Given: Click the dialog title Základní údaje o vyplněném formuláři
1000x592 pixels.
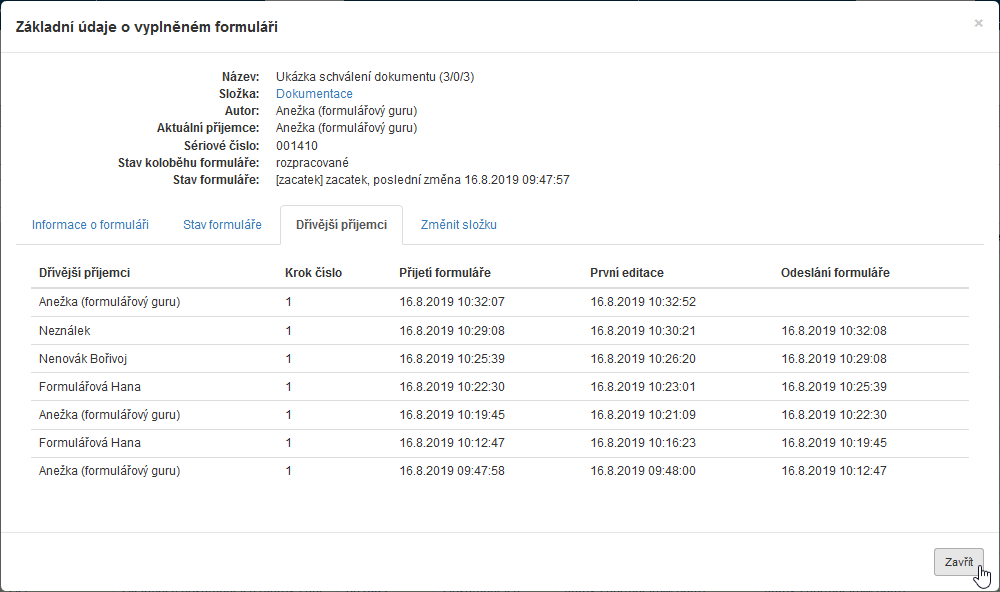Looking at the screenshot, I should [147, 27].
